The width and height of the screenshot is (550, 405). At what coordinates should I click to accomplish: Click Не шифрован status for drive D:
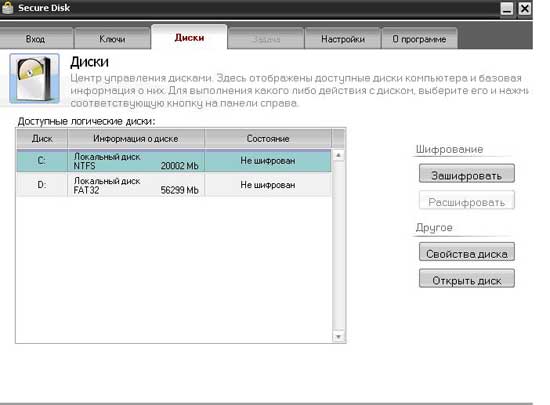click(268, 185)
